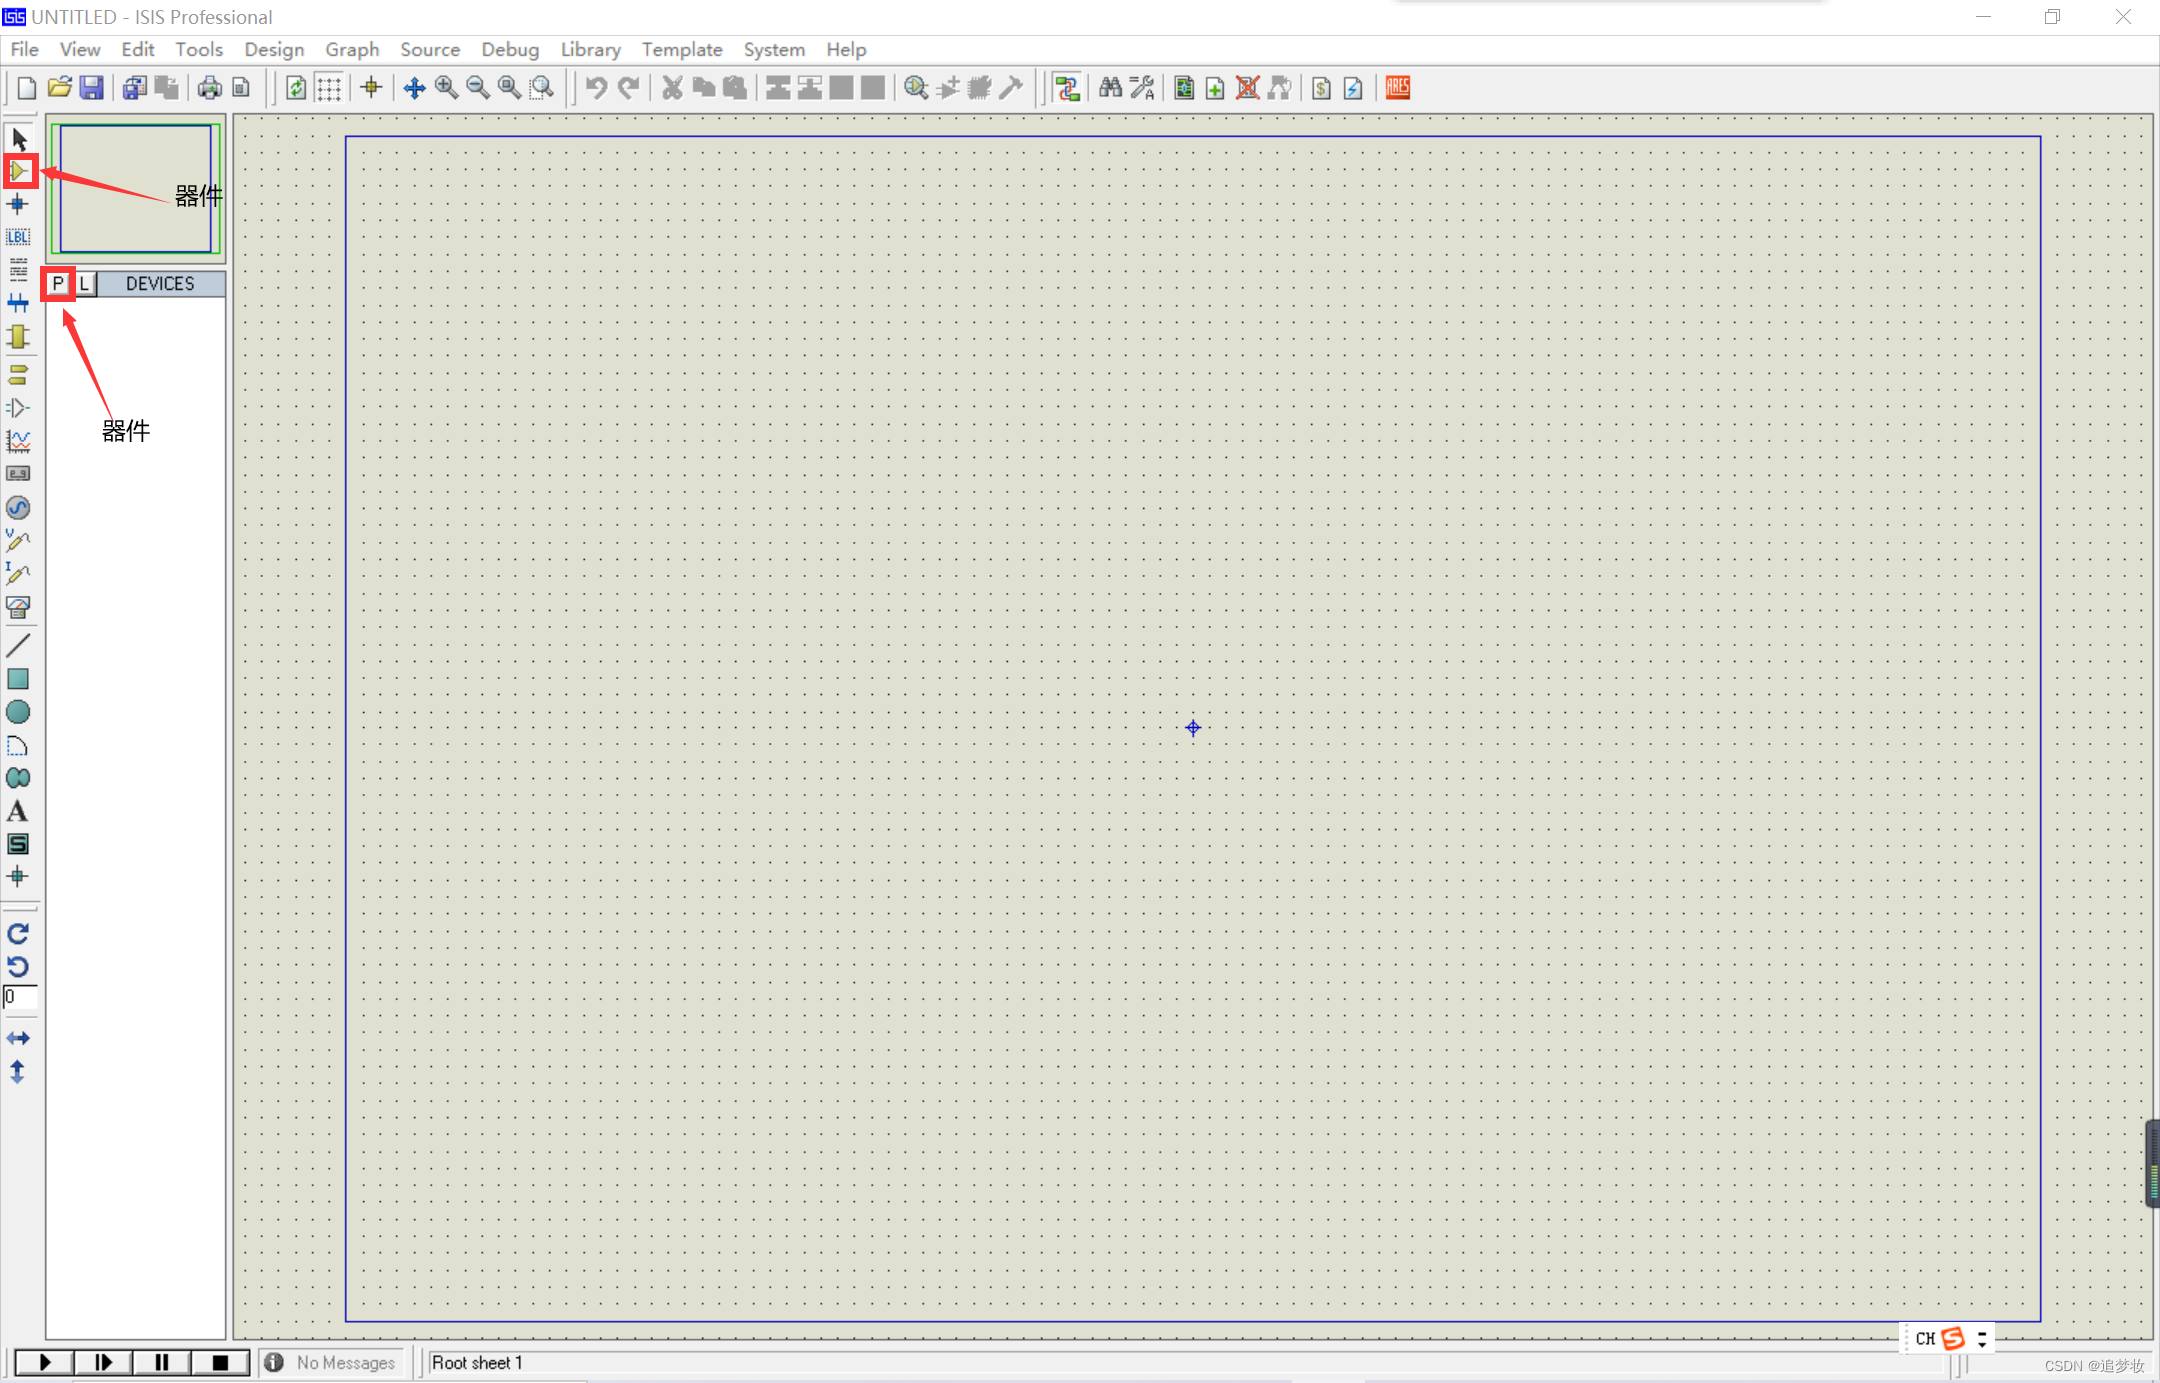Step the simulation forward
Image resolution: width=2160 pixels, height=1383 pixels.
(x=103, y=1362)
